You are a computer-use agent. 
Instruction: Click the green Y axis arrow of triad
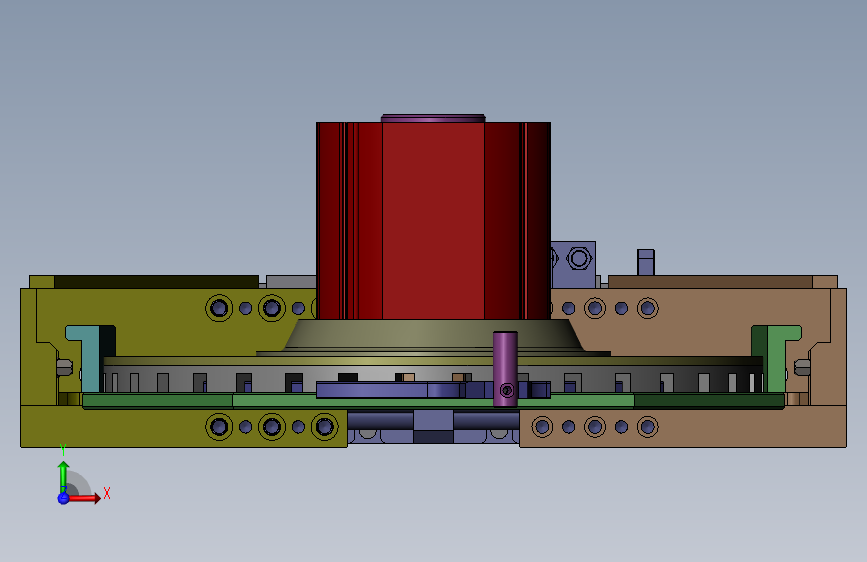(64, 476)
